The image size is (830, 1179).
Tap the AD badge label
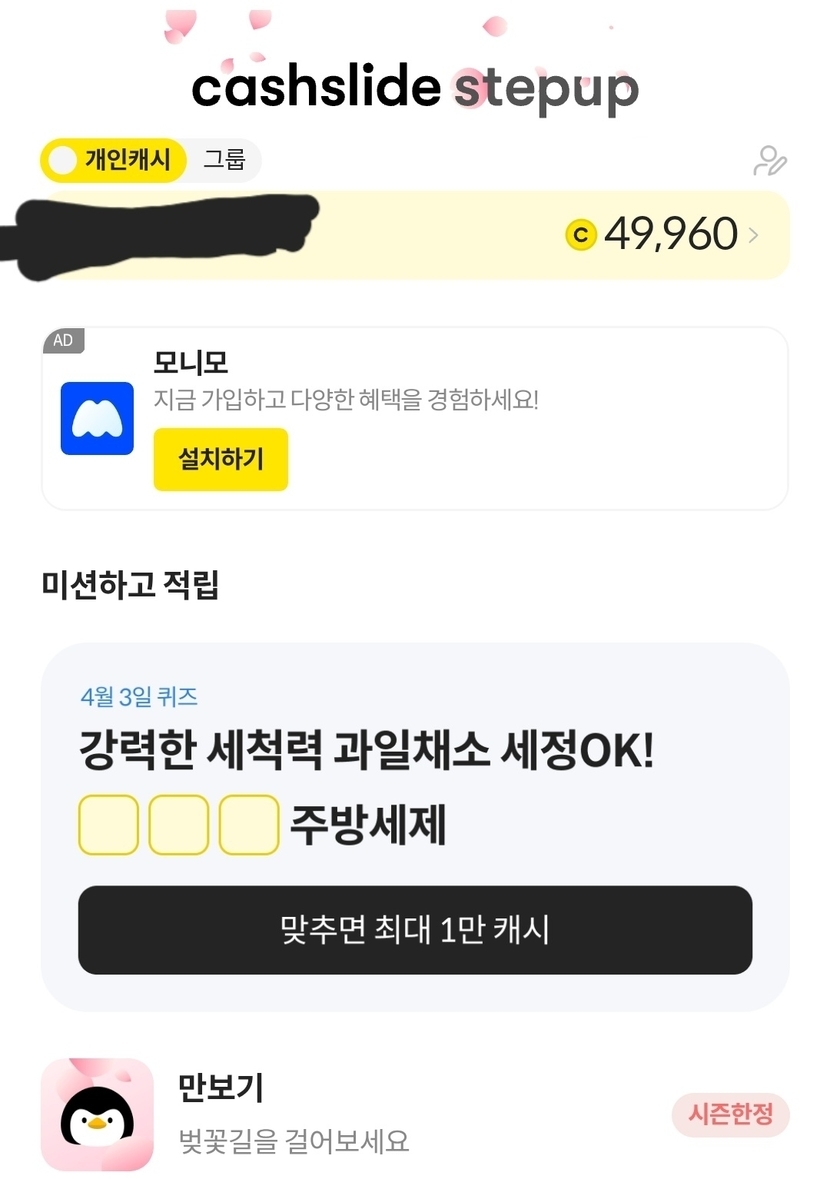tap(63, 341)
